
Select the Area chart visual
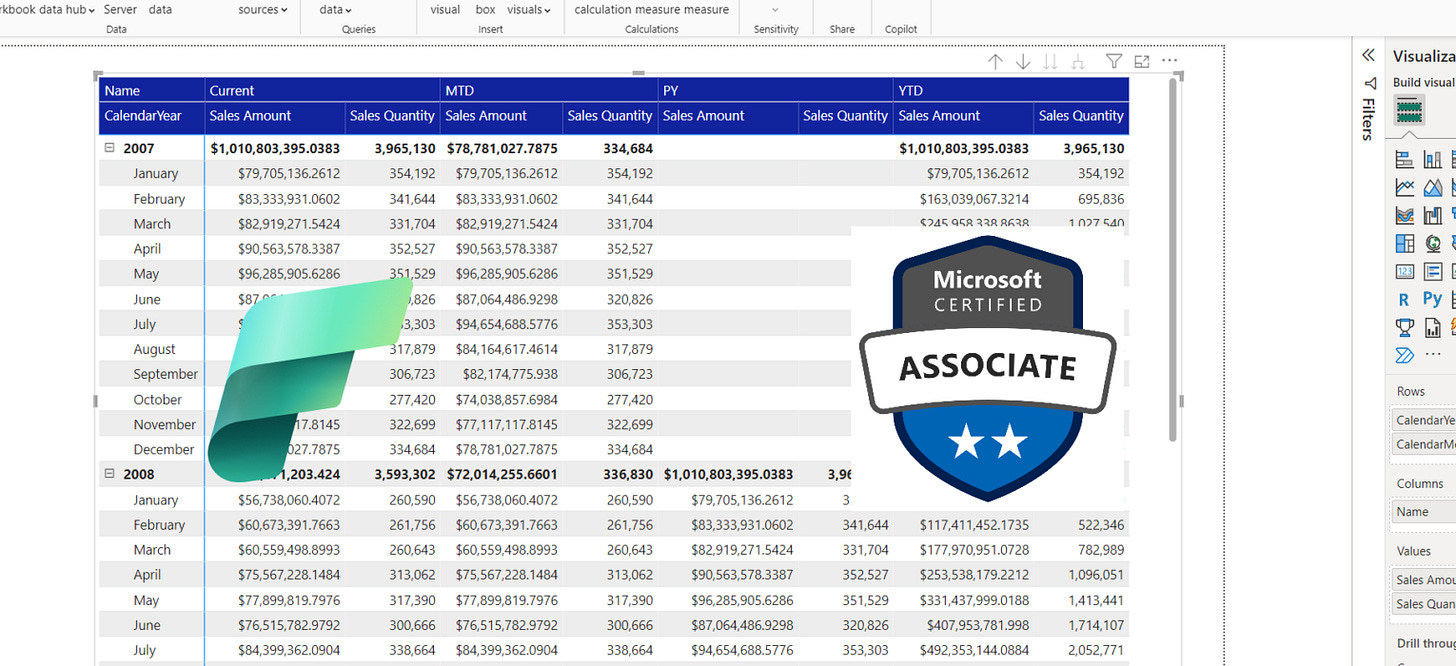click(1433, 187)
